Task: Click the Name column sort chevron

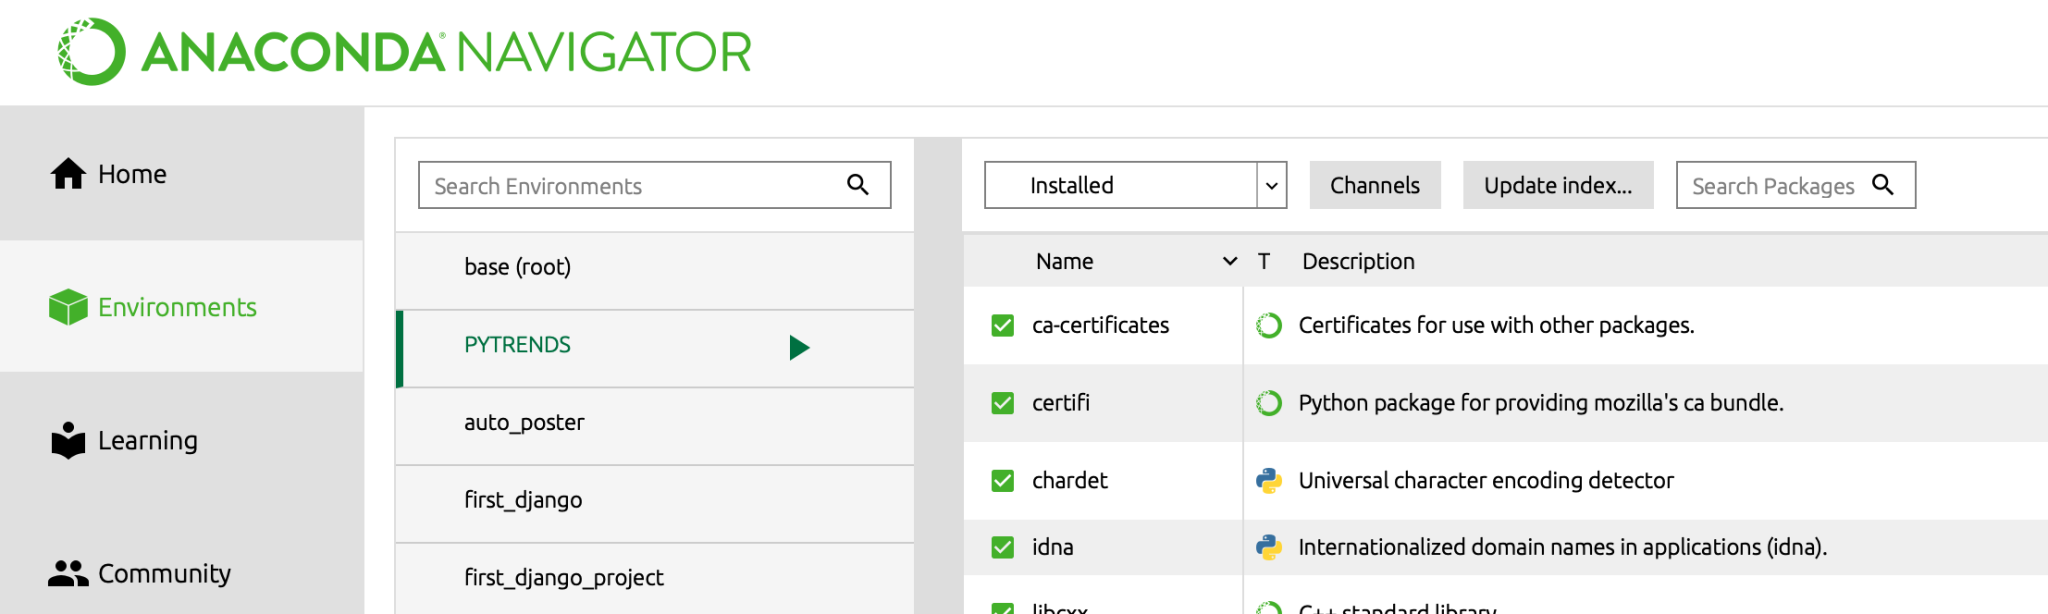Action: (x=1229, y=262)
